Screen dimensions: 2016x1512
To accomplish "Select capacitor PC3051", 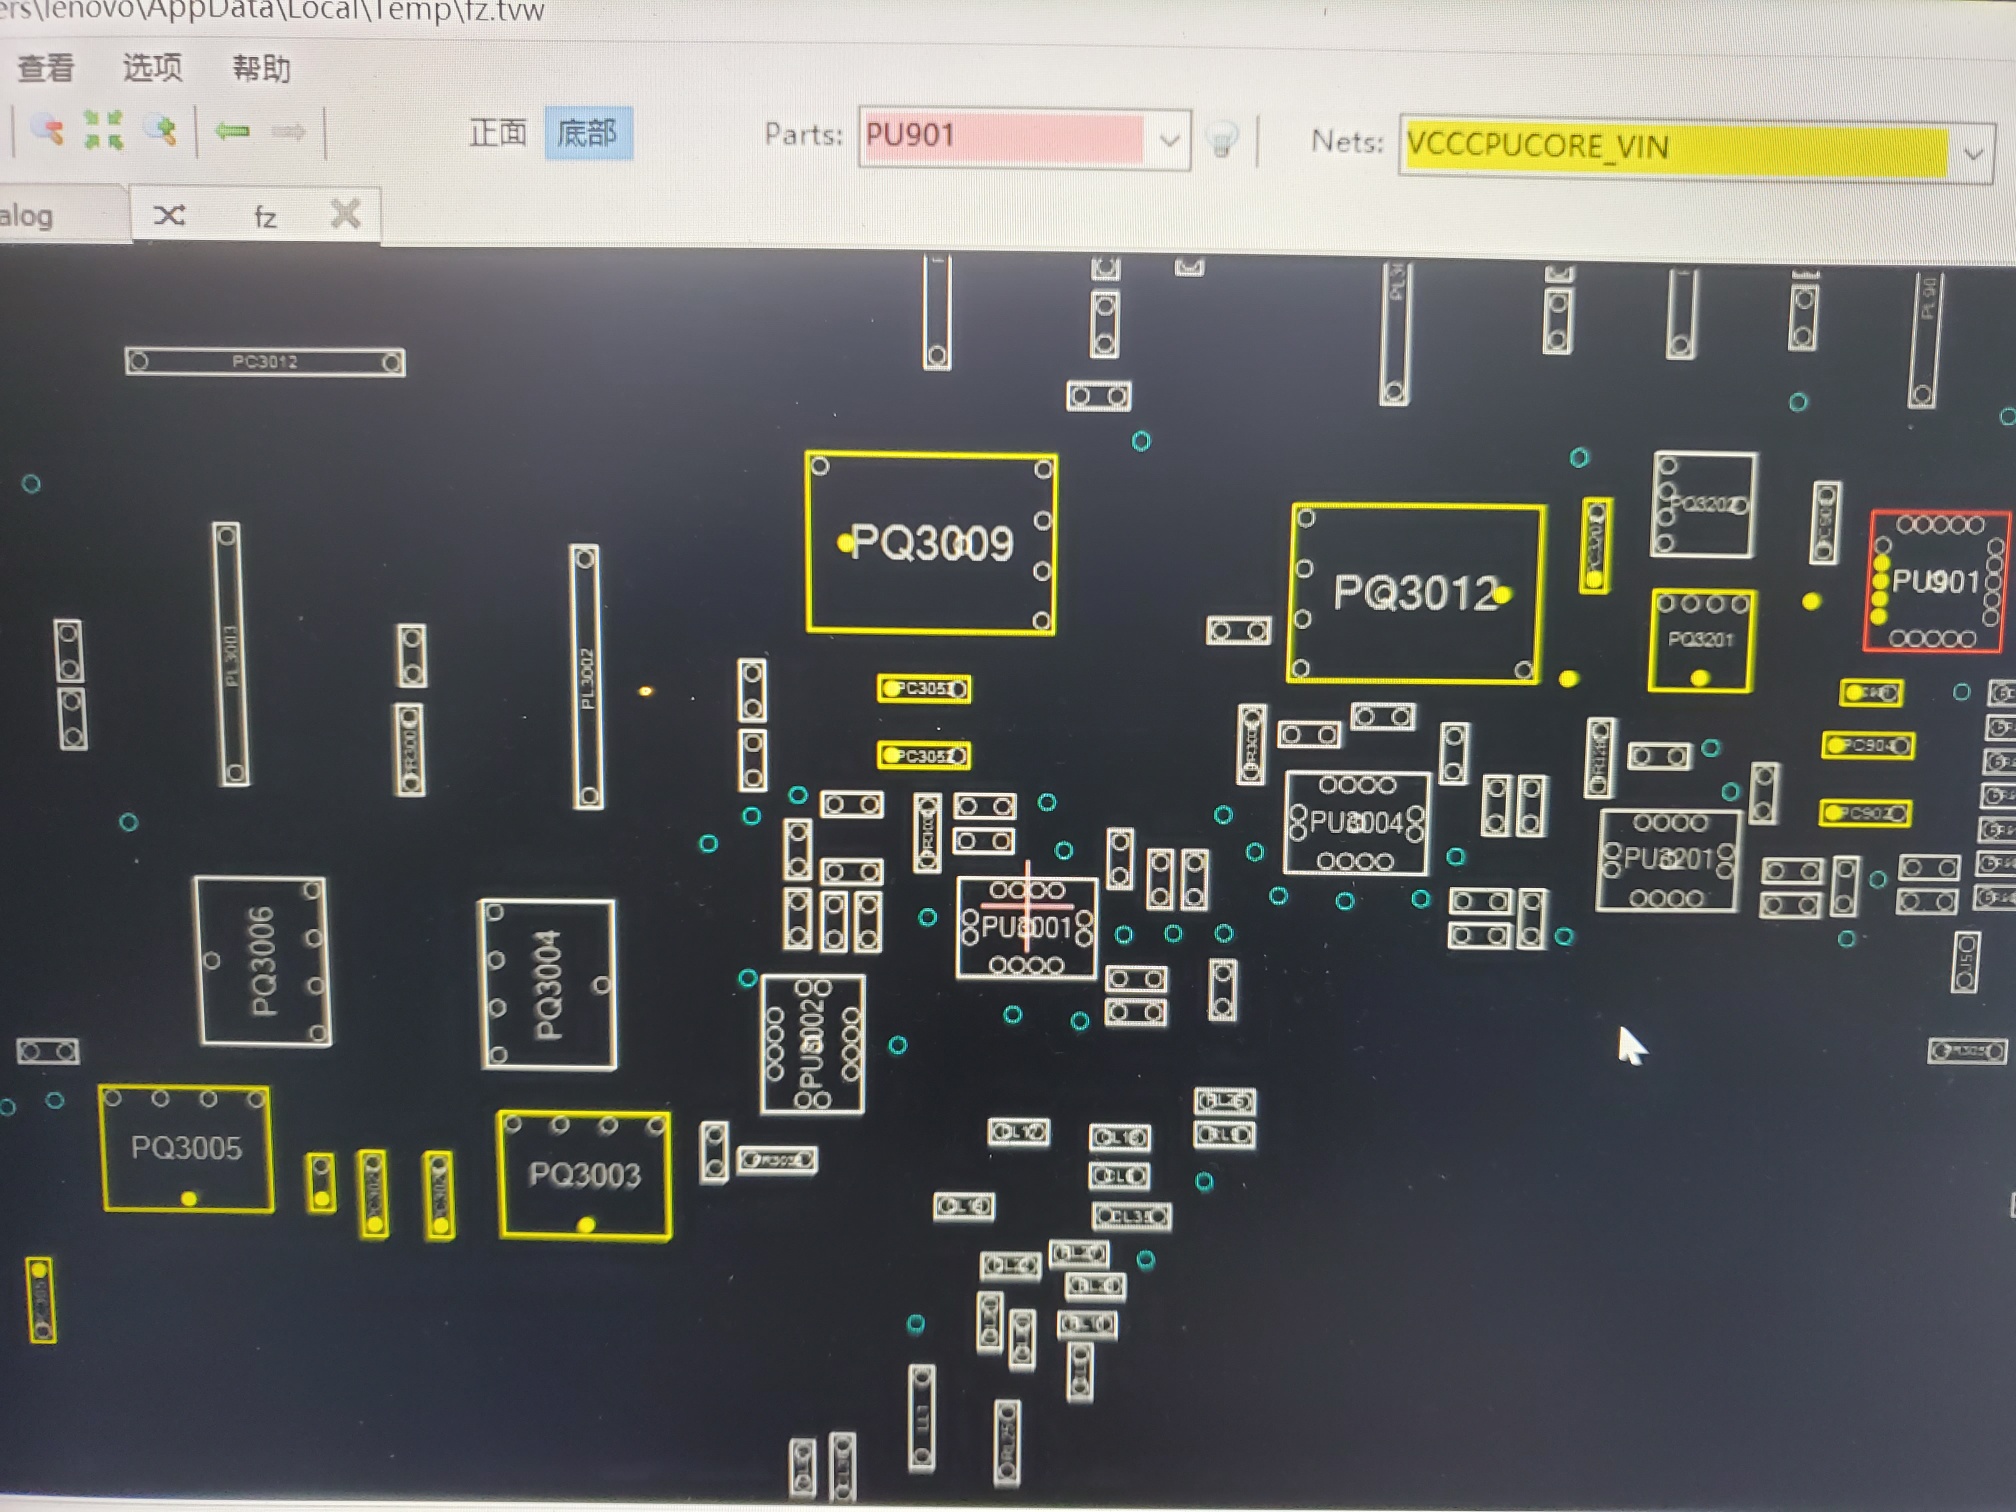I will point(924,689).
